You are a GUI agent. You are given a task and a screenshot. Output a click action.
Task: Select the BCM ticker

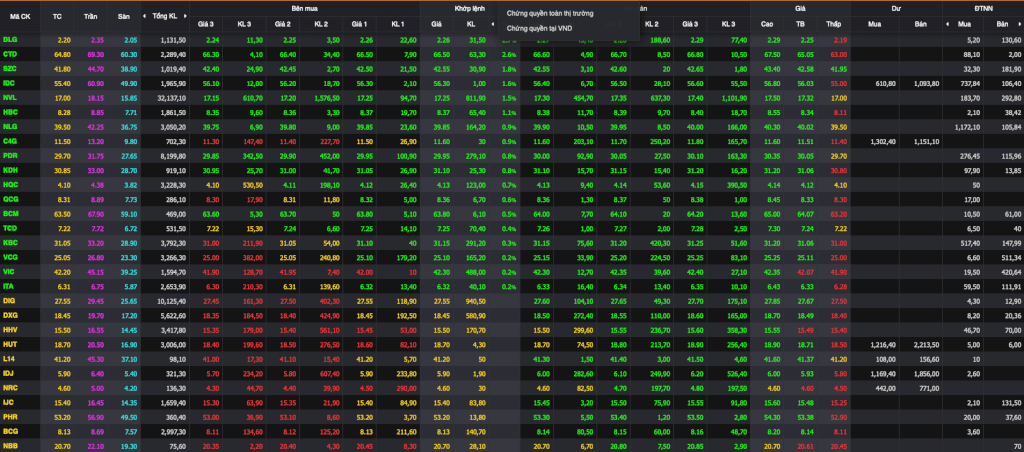click(x=10, y=213)
